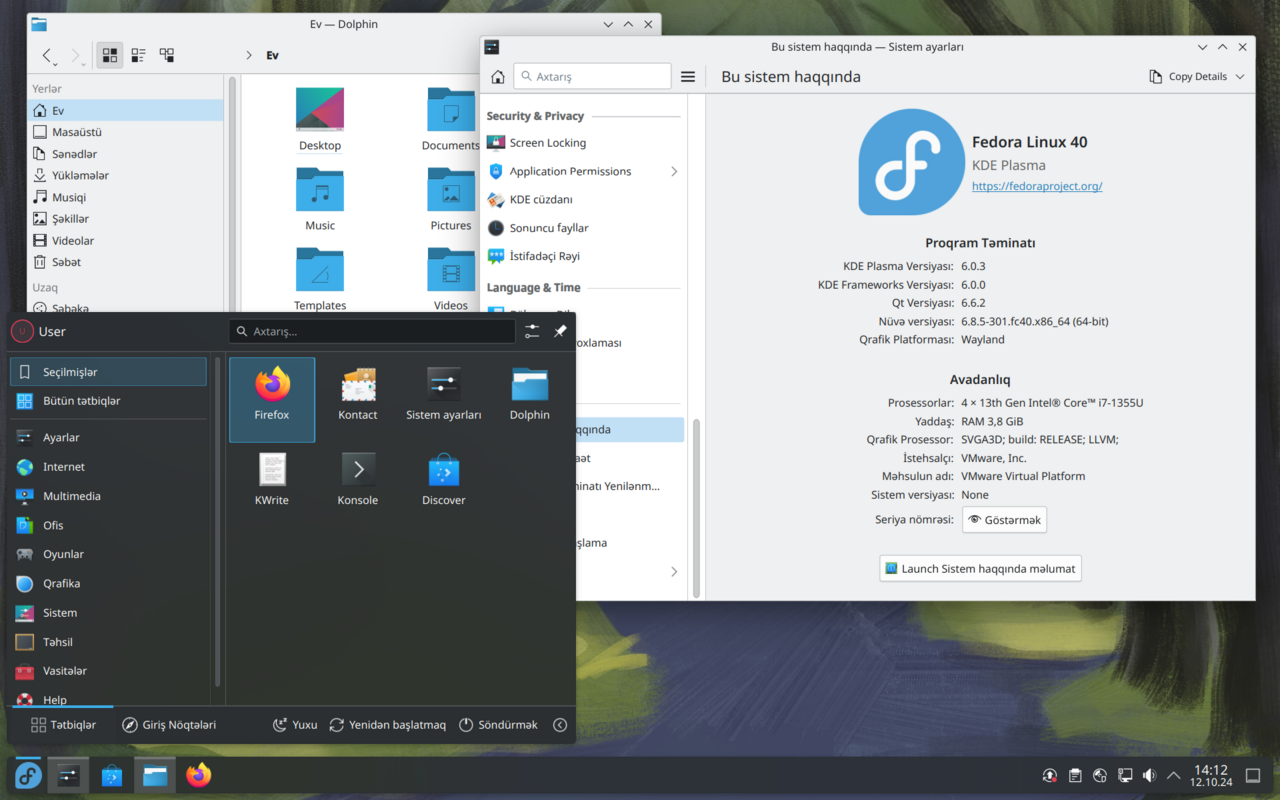Go back in Dolphin navigation
Image resolution: width=1280 pixels, height=800 pixels.
(49, 55)
